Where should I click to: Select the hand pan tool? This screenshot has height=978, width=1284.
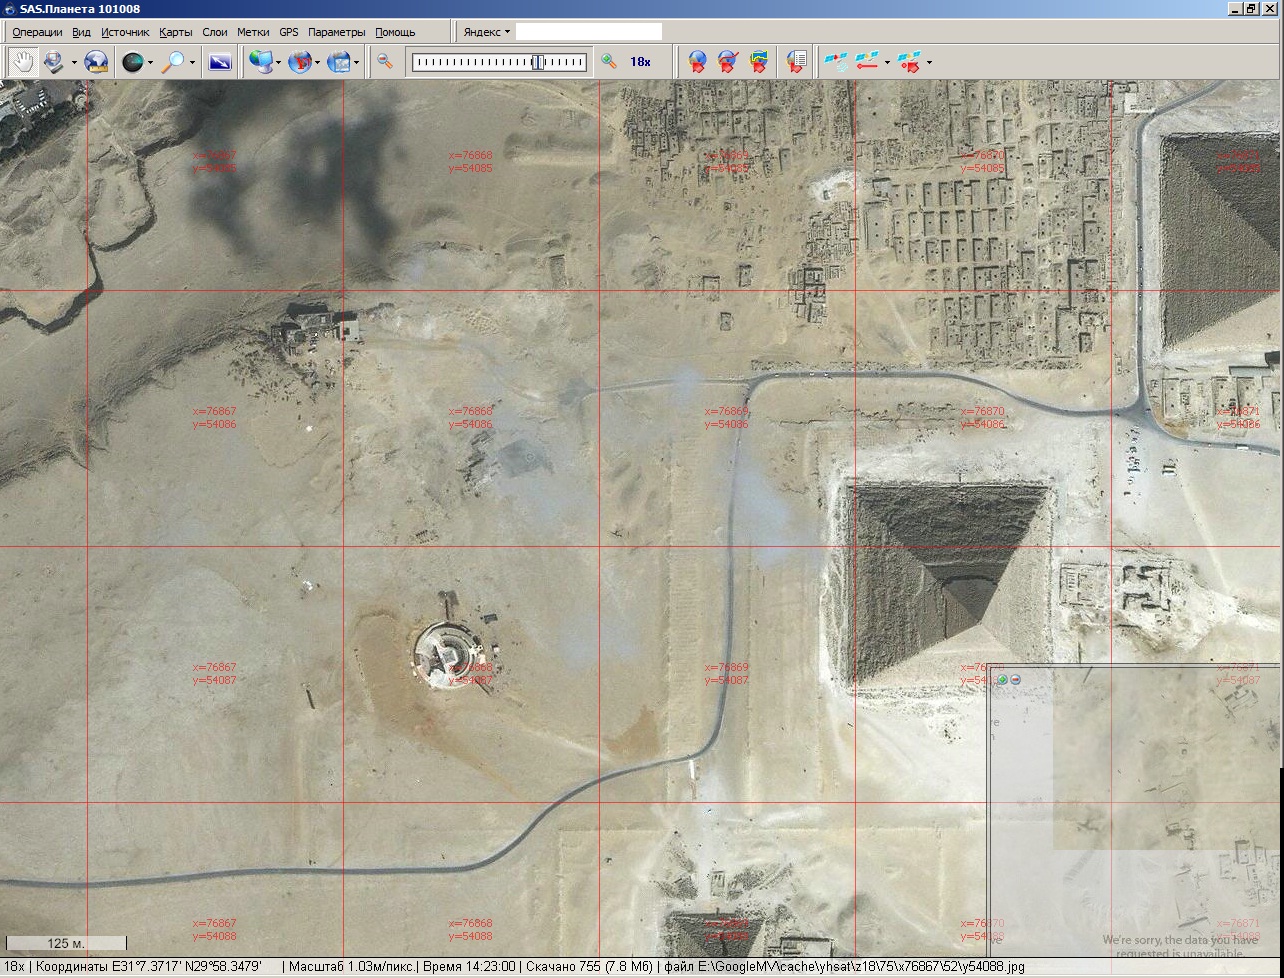click(x=22, y=62)
